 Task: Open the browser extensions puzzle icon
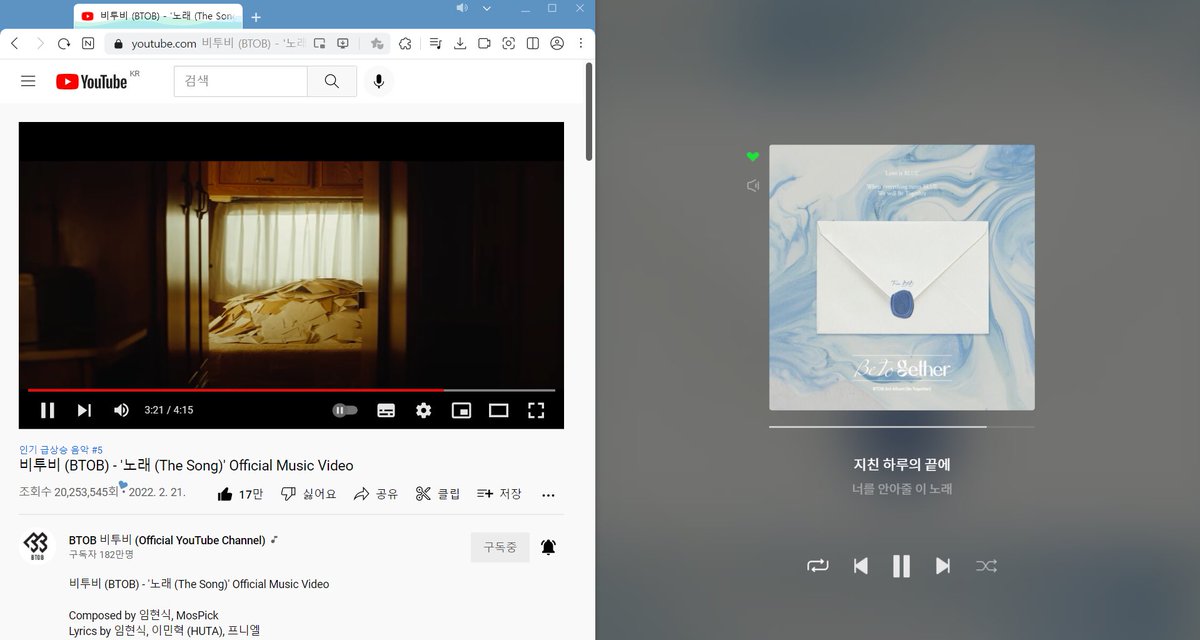[x=405, y=44]
